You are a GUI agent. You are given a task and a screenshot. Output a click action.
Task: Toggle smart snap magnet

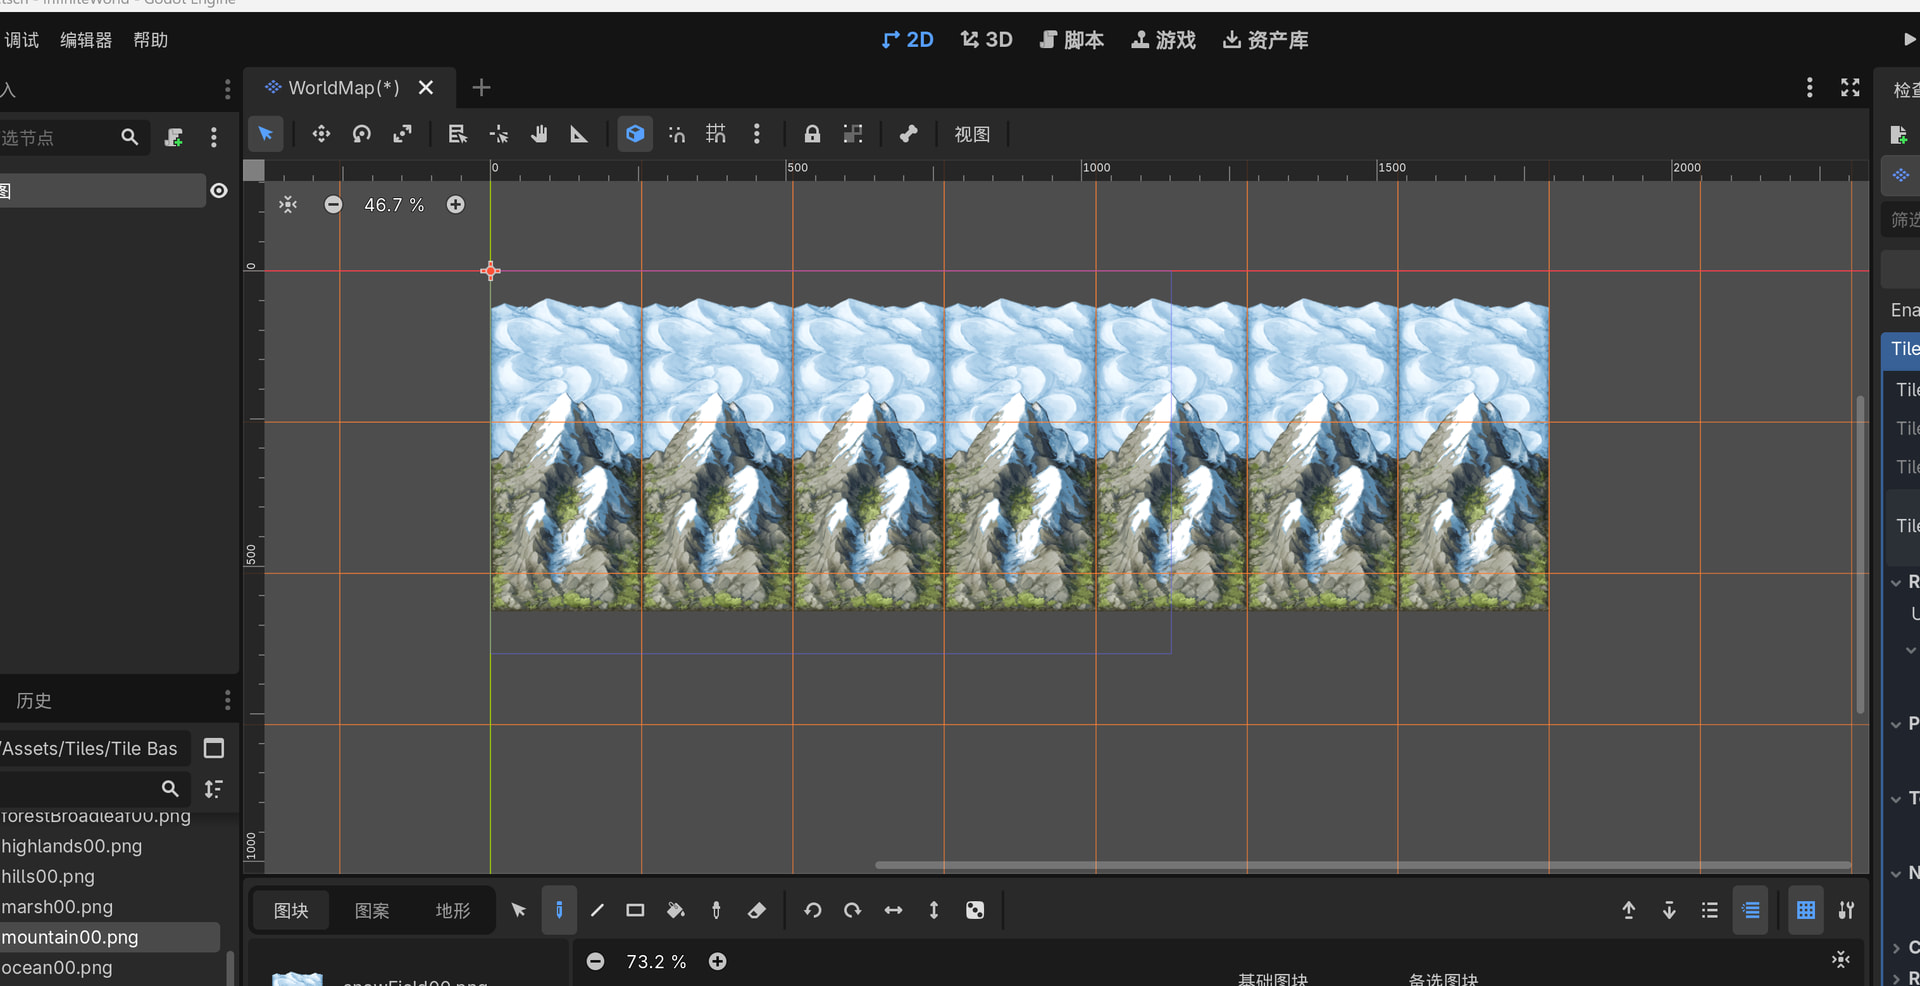(677, 134)
